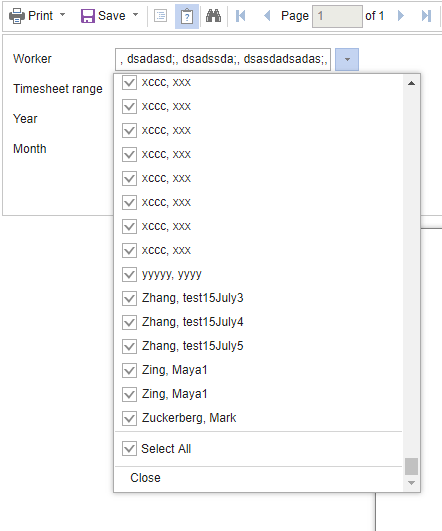Image resolution: width=442 pixels, height=531 pixels.
Task: Click the 'Save' text label
Action: point(112,16)
